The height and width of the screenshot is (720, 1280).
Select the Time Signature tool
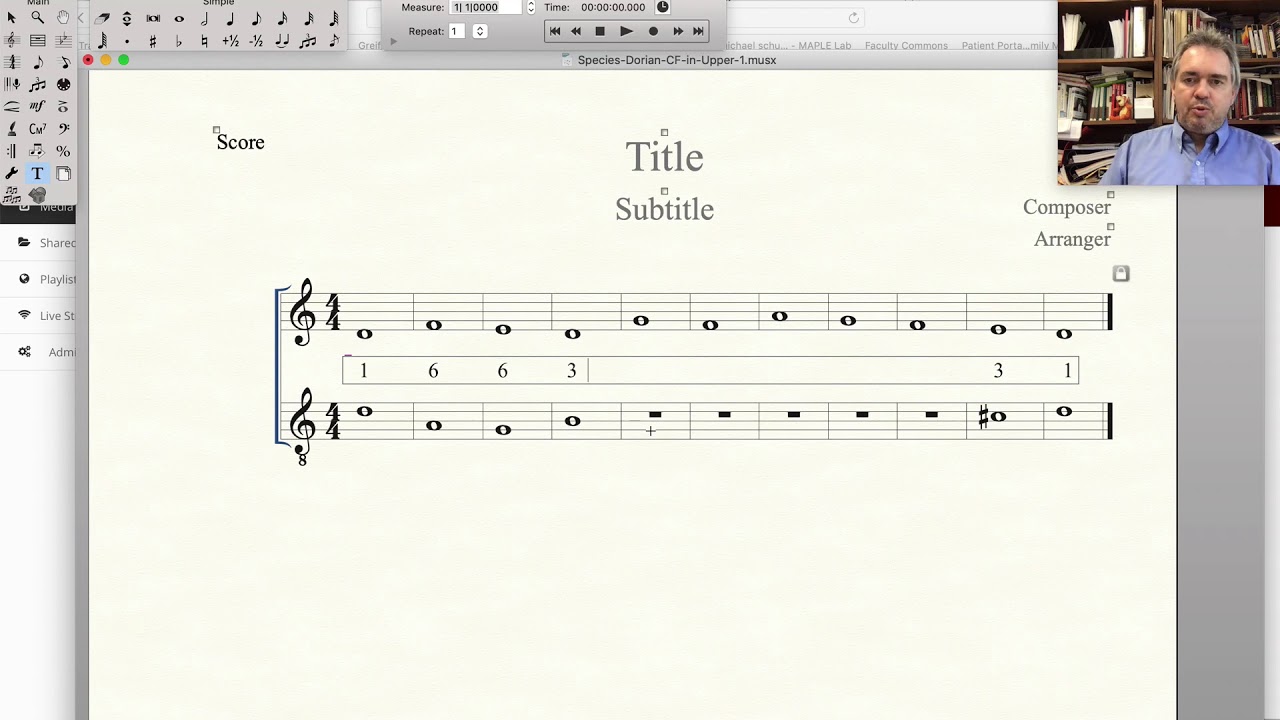11,62
